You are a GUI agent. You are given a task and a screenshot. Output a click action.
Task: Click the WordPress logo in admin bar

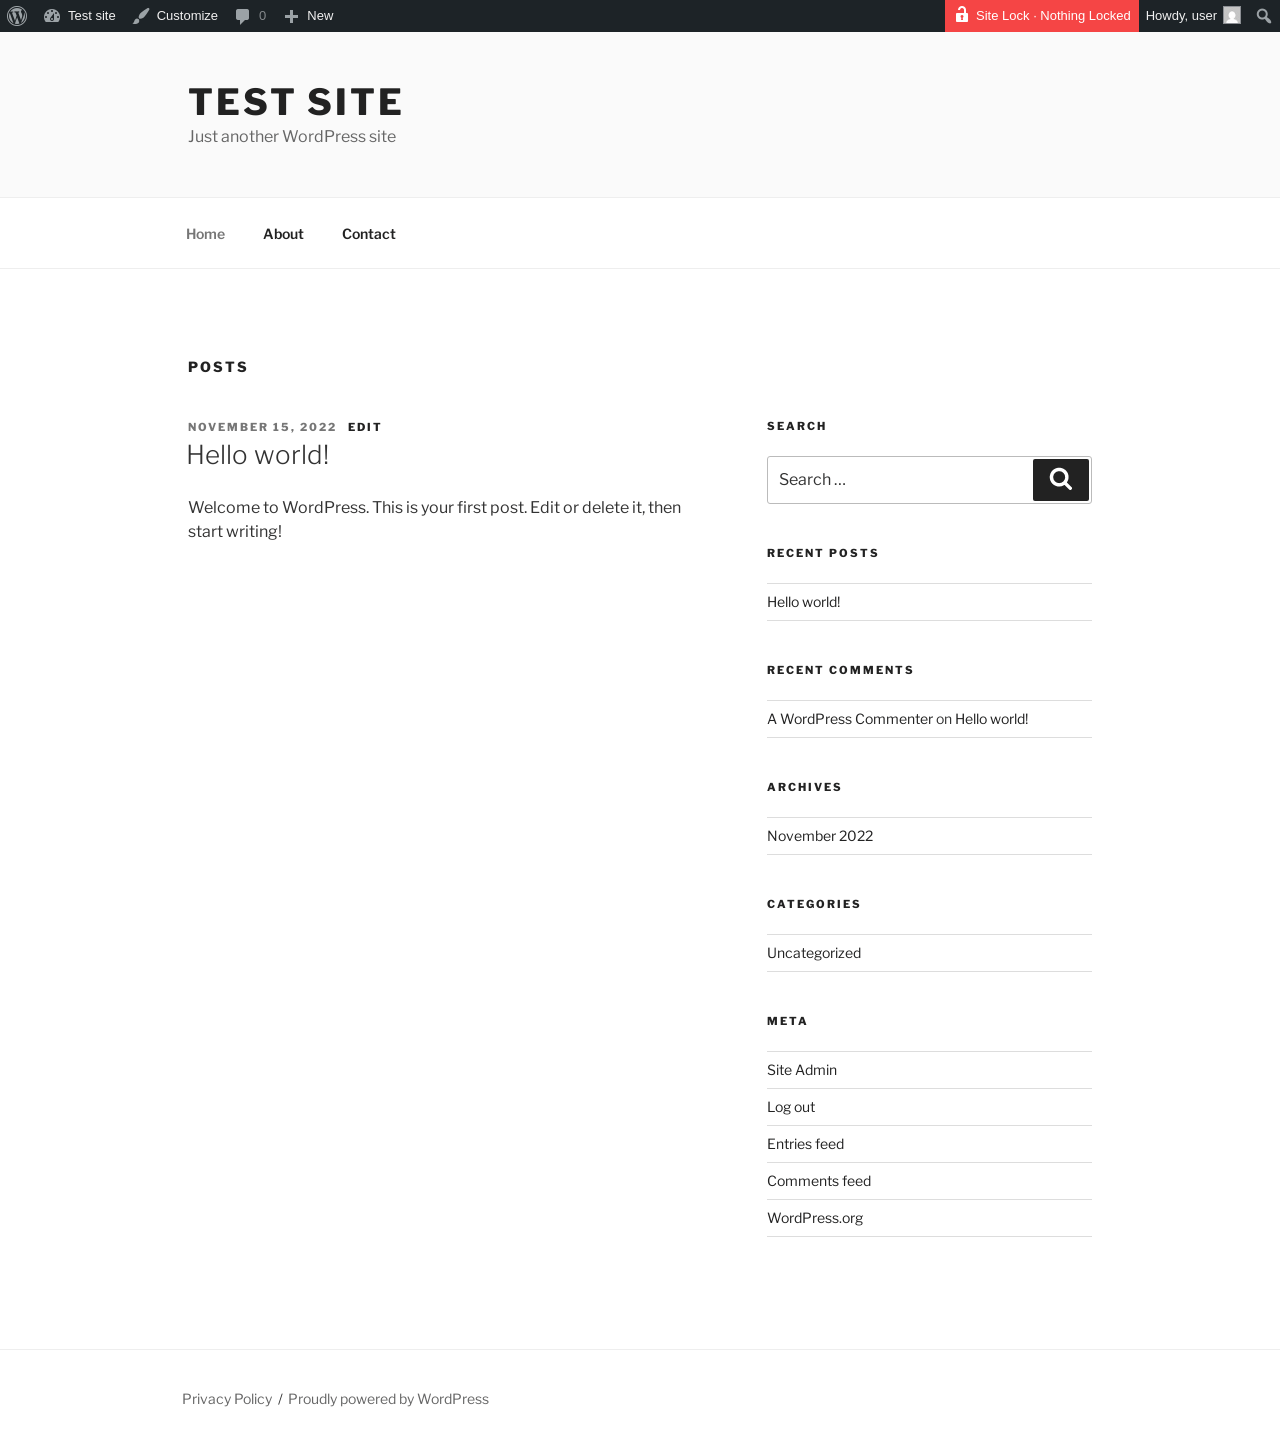point(17,16)
